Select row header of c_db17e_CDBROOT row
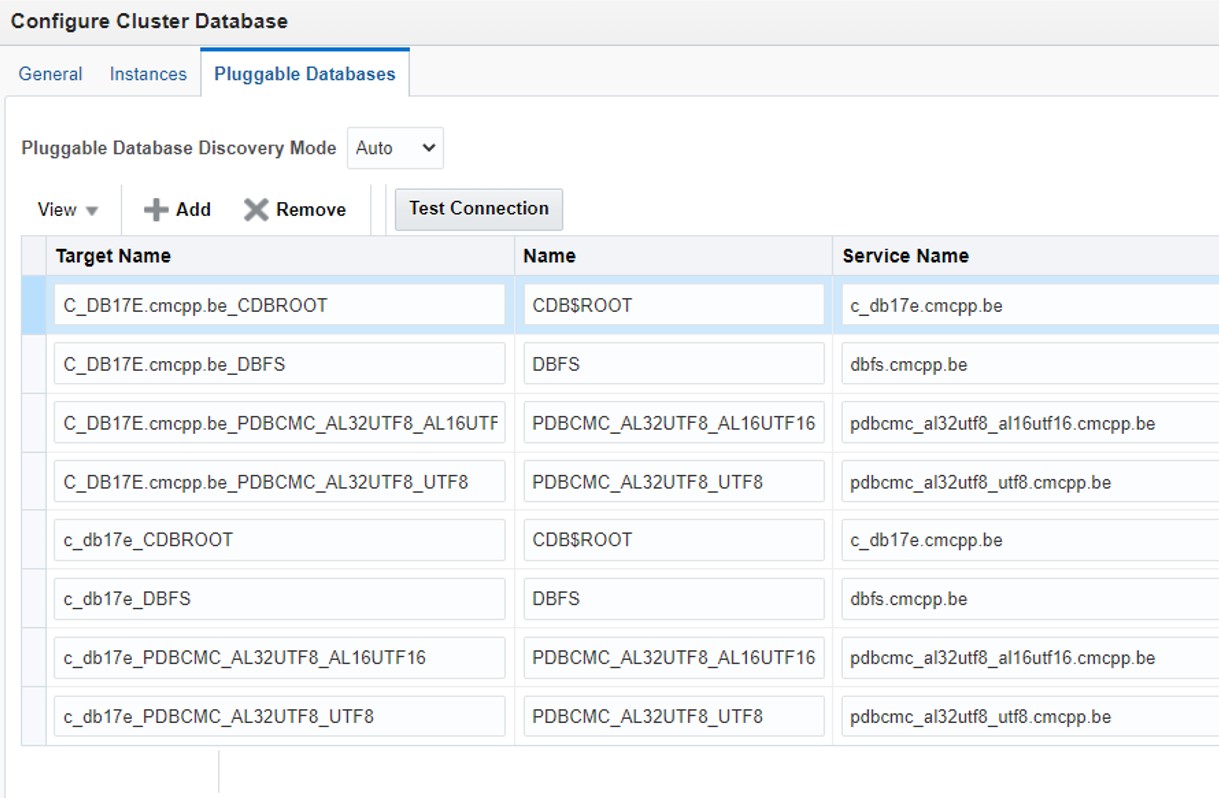The height and width of the screenshot is (798, 1219). tap(34, 540)
